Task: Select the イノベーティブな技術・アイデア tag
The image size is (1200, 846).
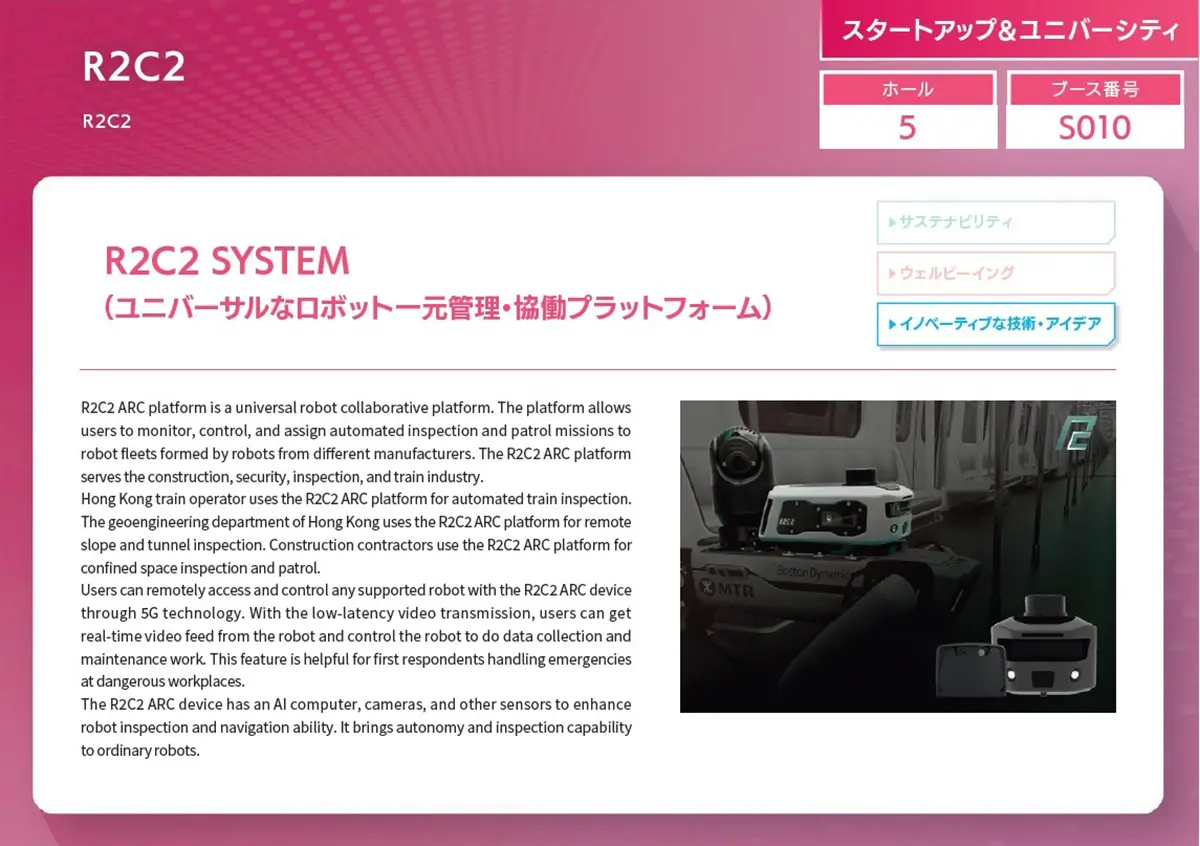Action: point(995,324)
